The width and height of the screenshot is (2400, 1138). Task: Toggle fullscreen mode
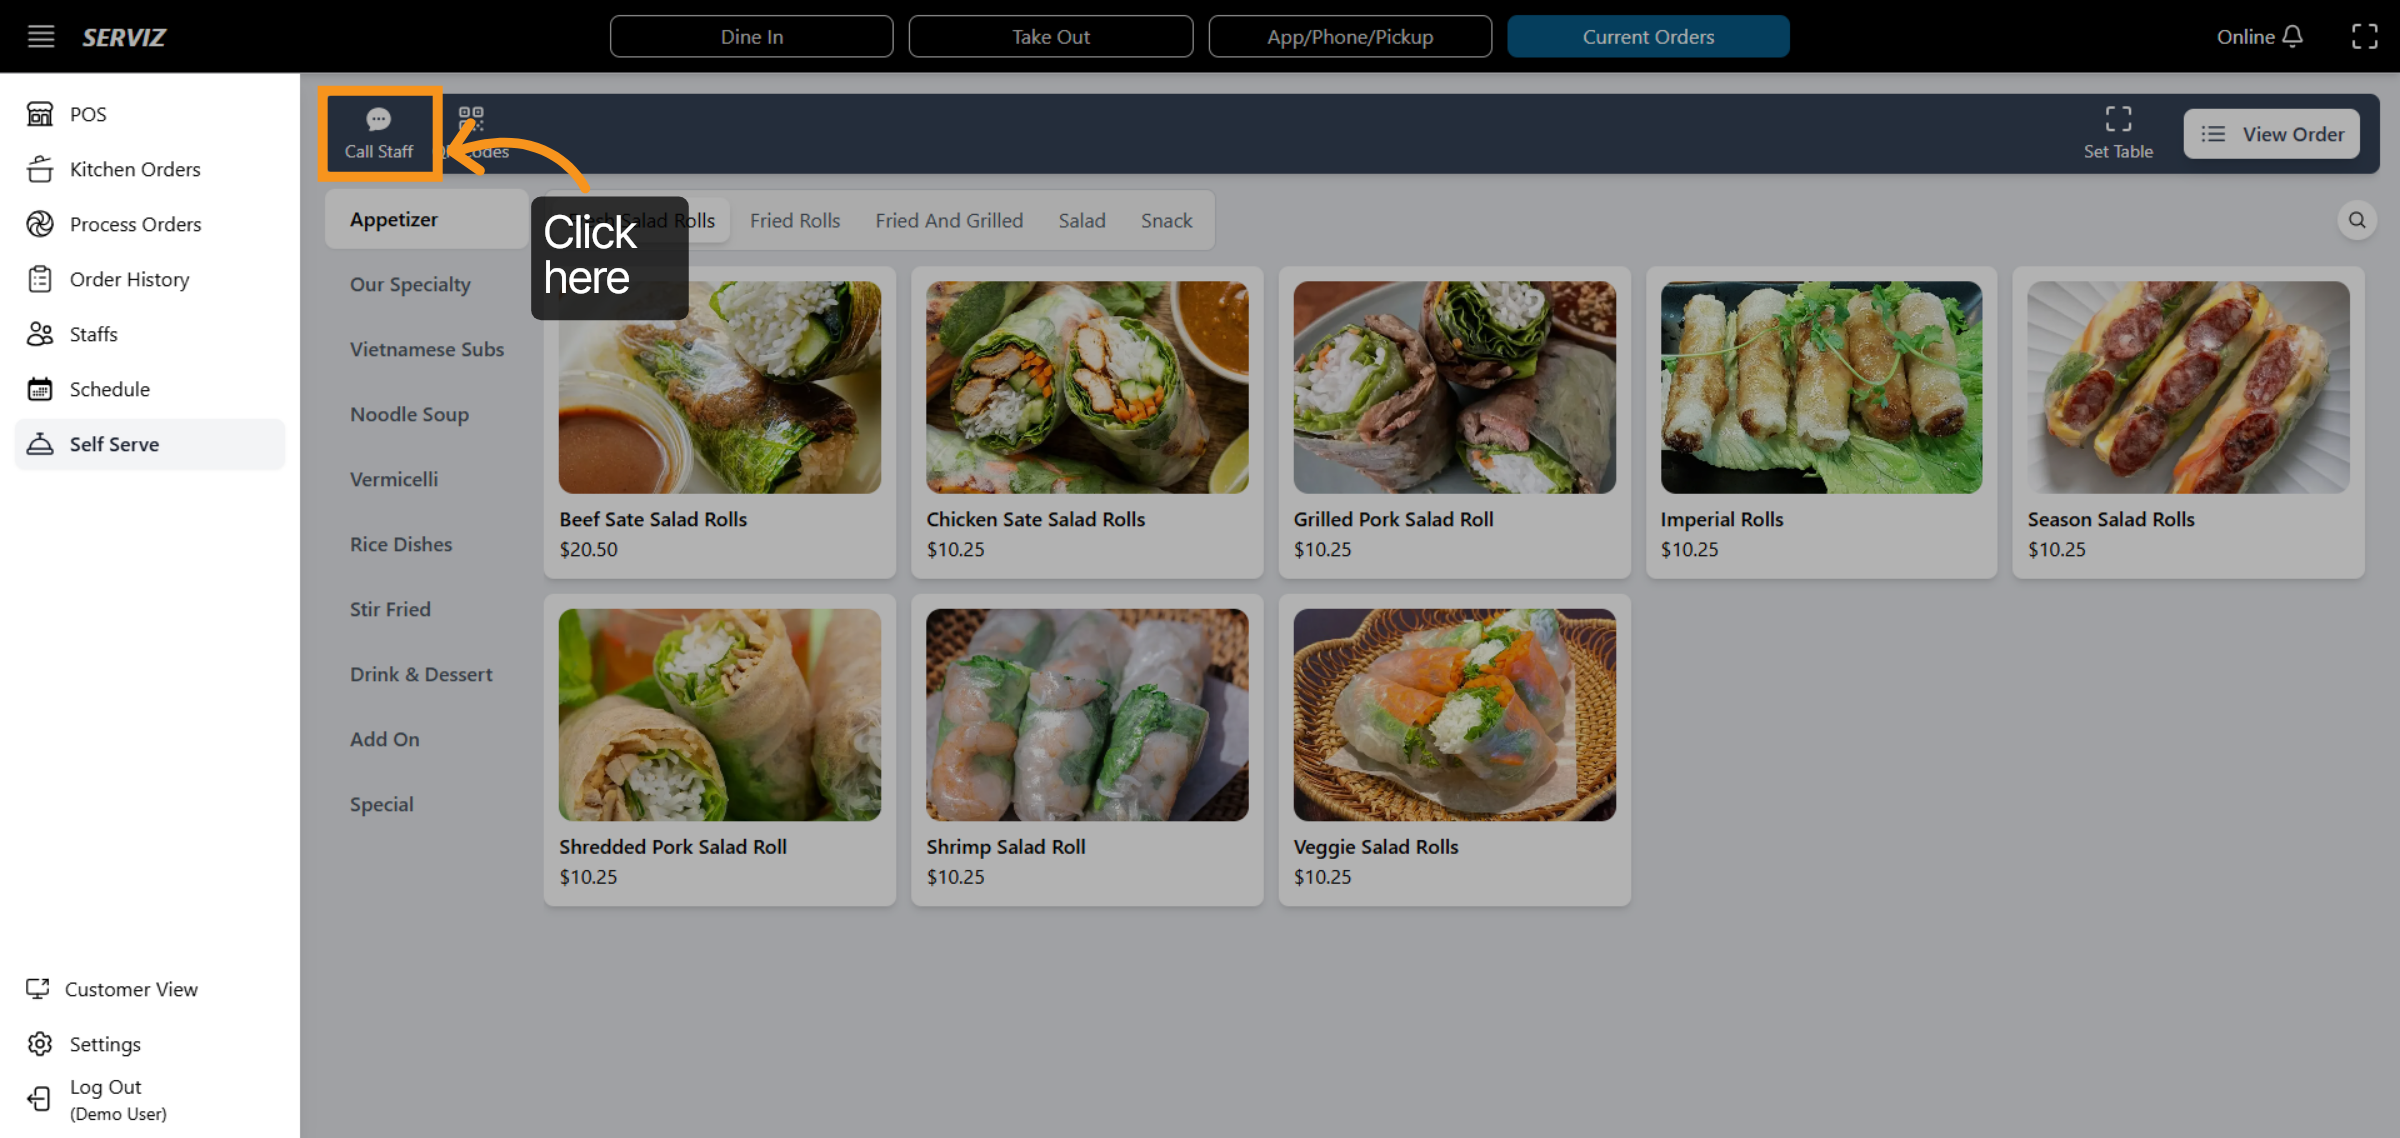coord(2365,36)
